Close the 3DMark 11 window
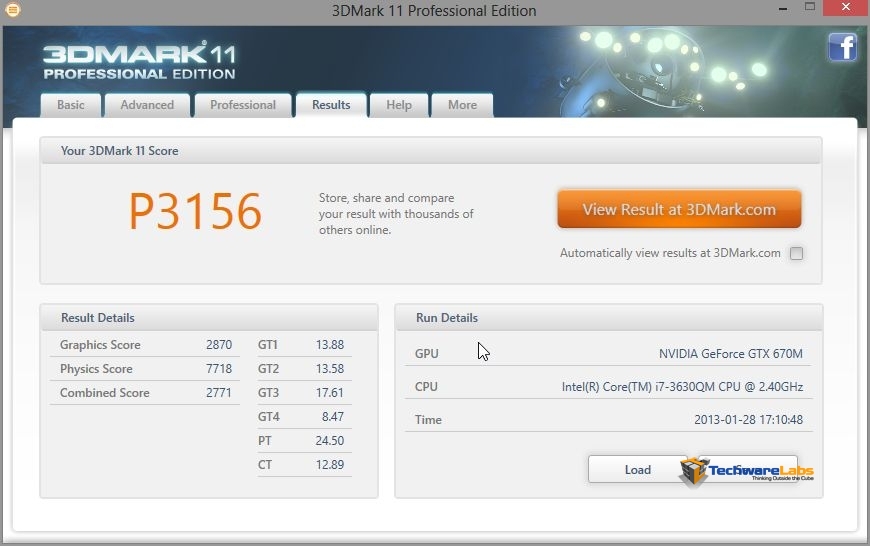This screenshot has width=870, height=546. (846, 7)
